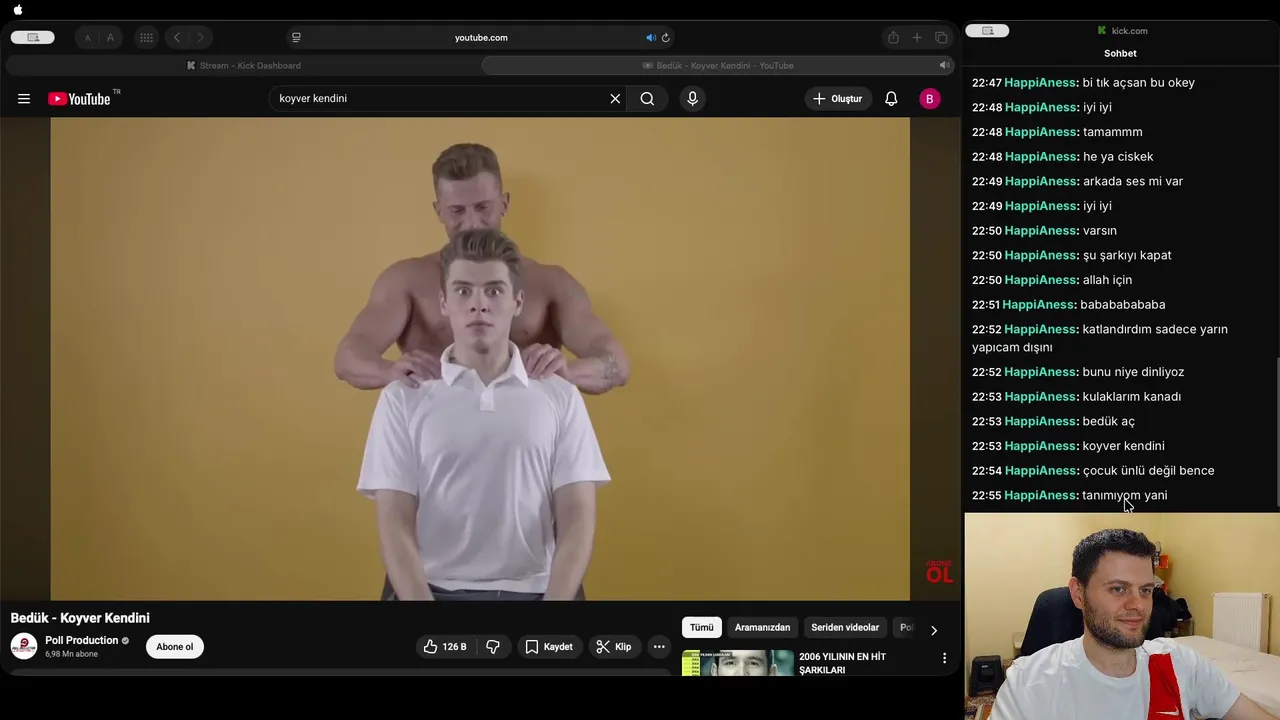The image size is (1280, 720).
Task: Select the Bedük - Koyver Kendini YouTube tab
Action: [x=718, y=66]
